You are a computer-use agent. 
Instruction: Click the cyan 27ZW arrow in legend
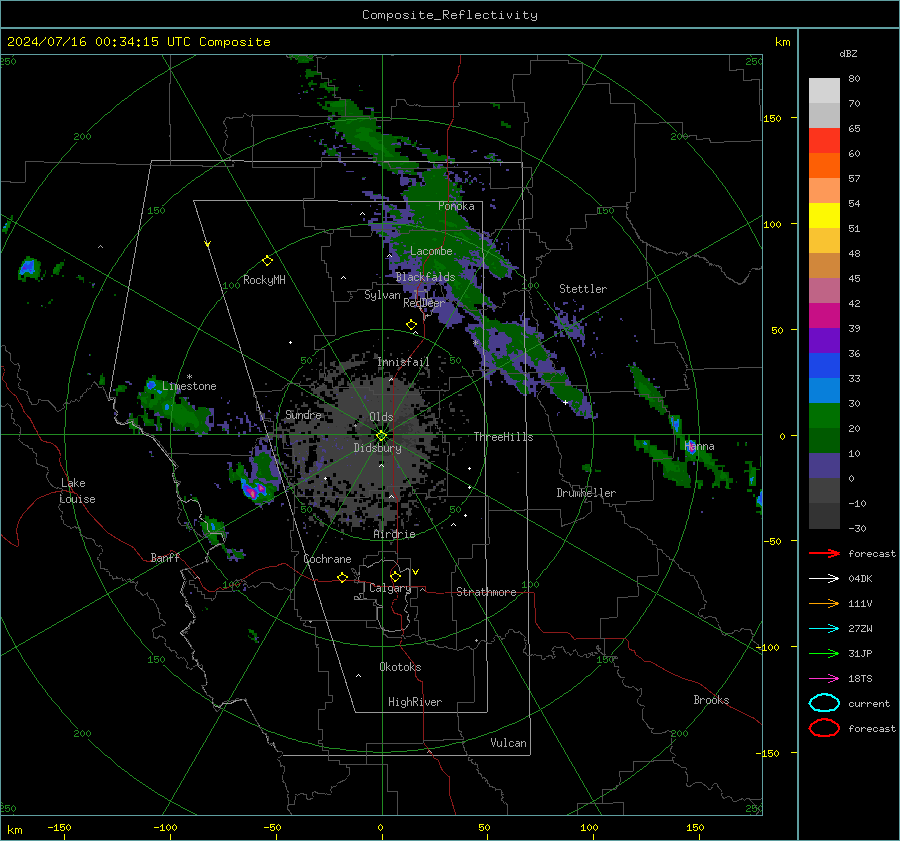tap(824, 629)
